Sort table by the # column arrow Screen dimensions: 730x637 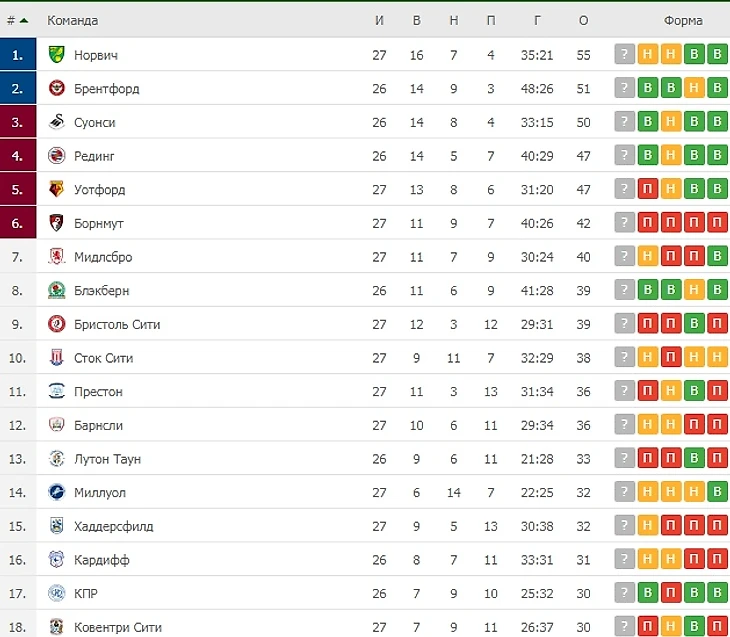[x=24, y=20]
